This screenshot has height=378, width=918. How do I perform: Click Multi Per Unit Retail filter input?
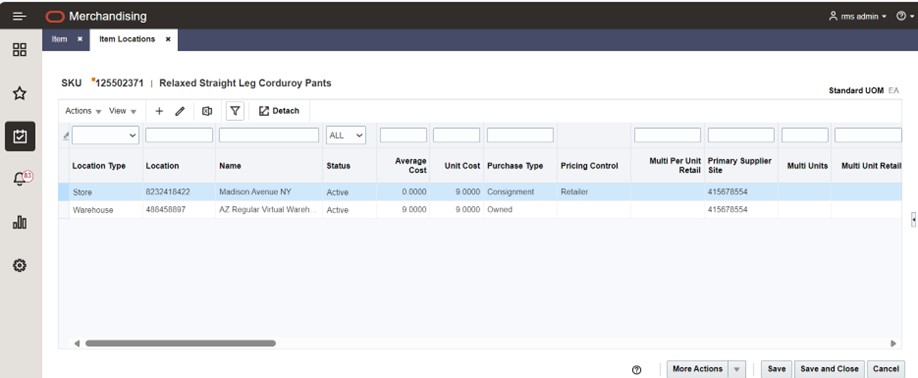point(667,135)
